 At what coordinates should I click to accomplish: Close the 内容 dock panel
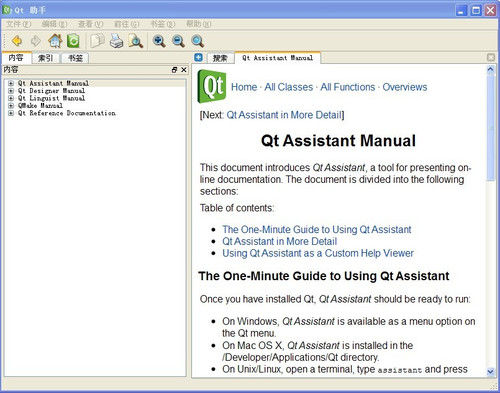coord(184,70)
